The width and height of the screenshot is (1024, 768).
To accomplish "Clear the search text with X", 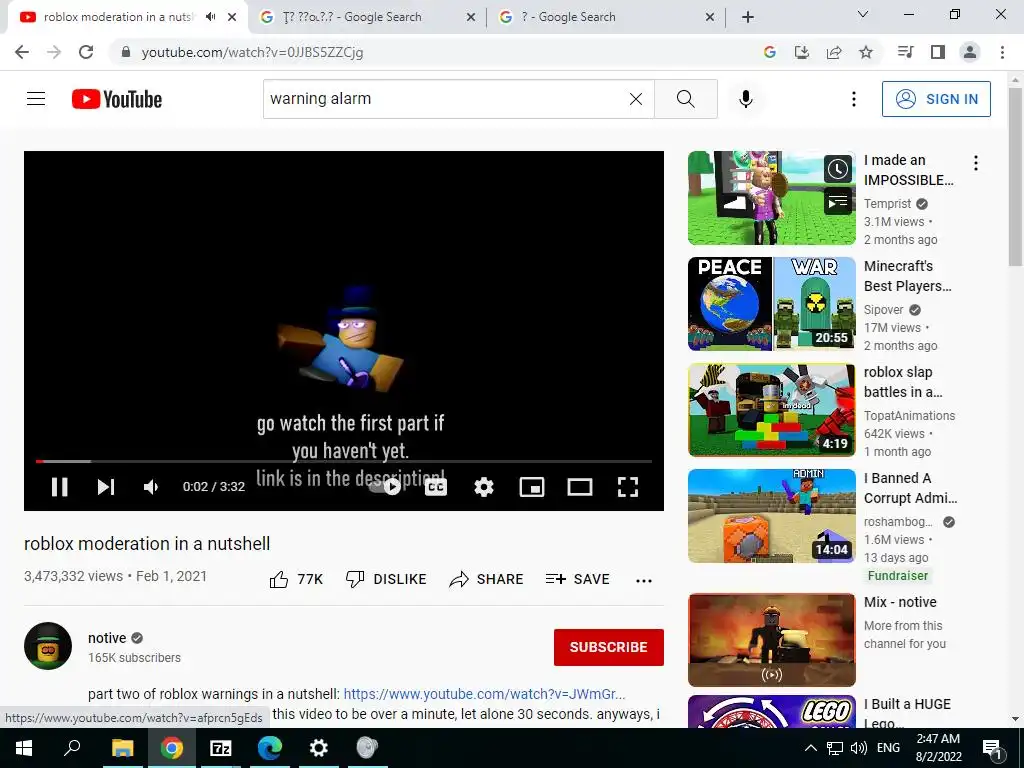I will (x=635, y=99).
